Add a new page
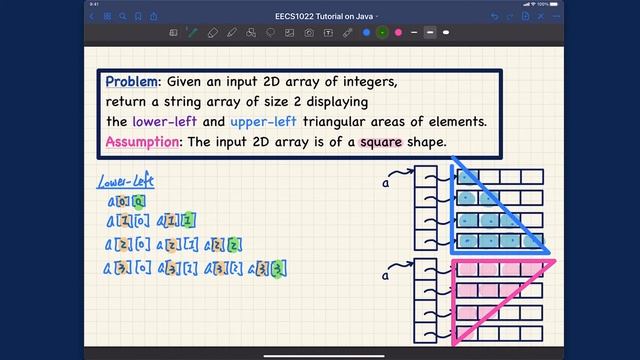Image resolution: width=640 pixels, height=360 pixels. pyautogui.click(x=525, y=16)
